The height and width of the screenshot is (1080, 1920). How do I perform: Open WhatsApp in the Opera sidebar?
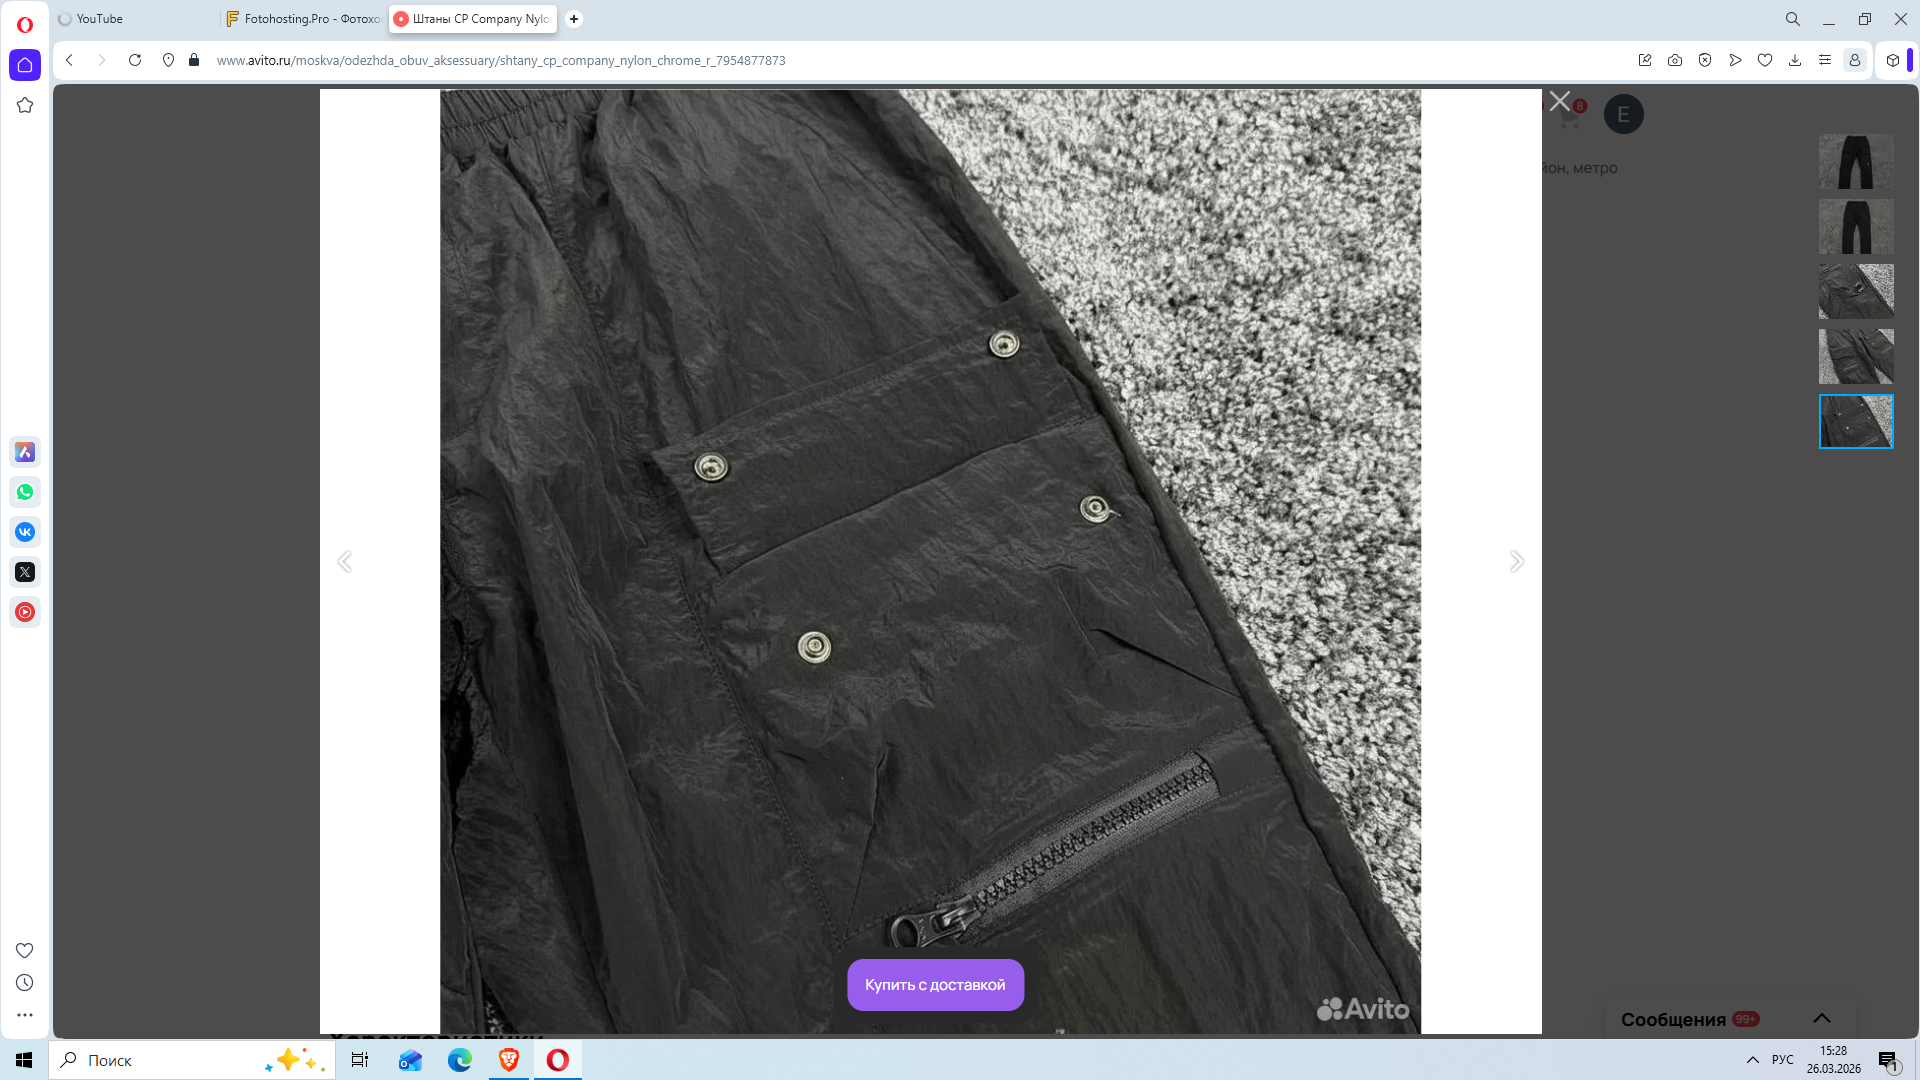tap(25, 492)
